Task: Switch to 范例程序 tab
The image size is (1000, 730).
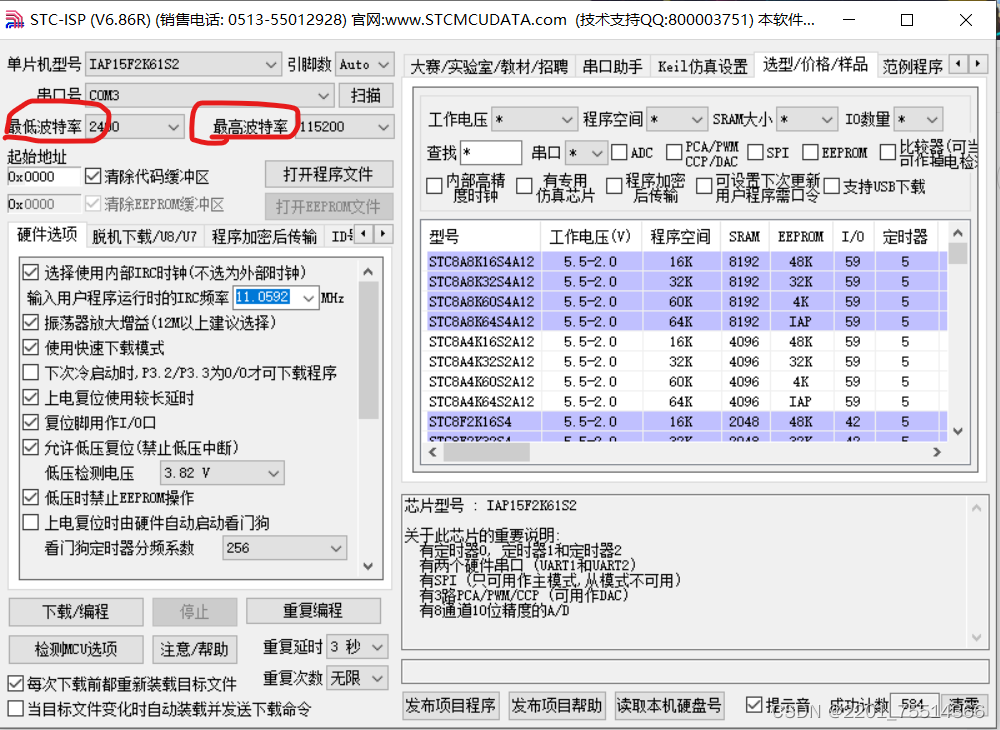Action: click(x=912, y=66)
